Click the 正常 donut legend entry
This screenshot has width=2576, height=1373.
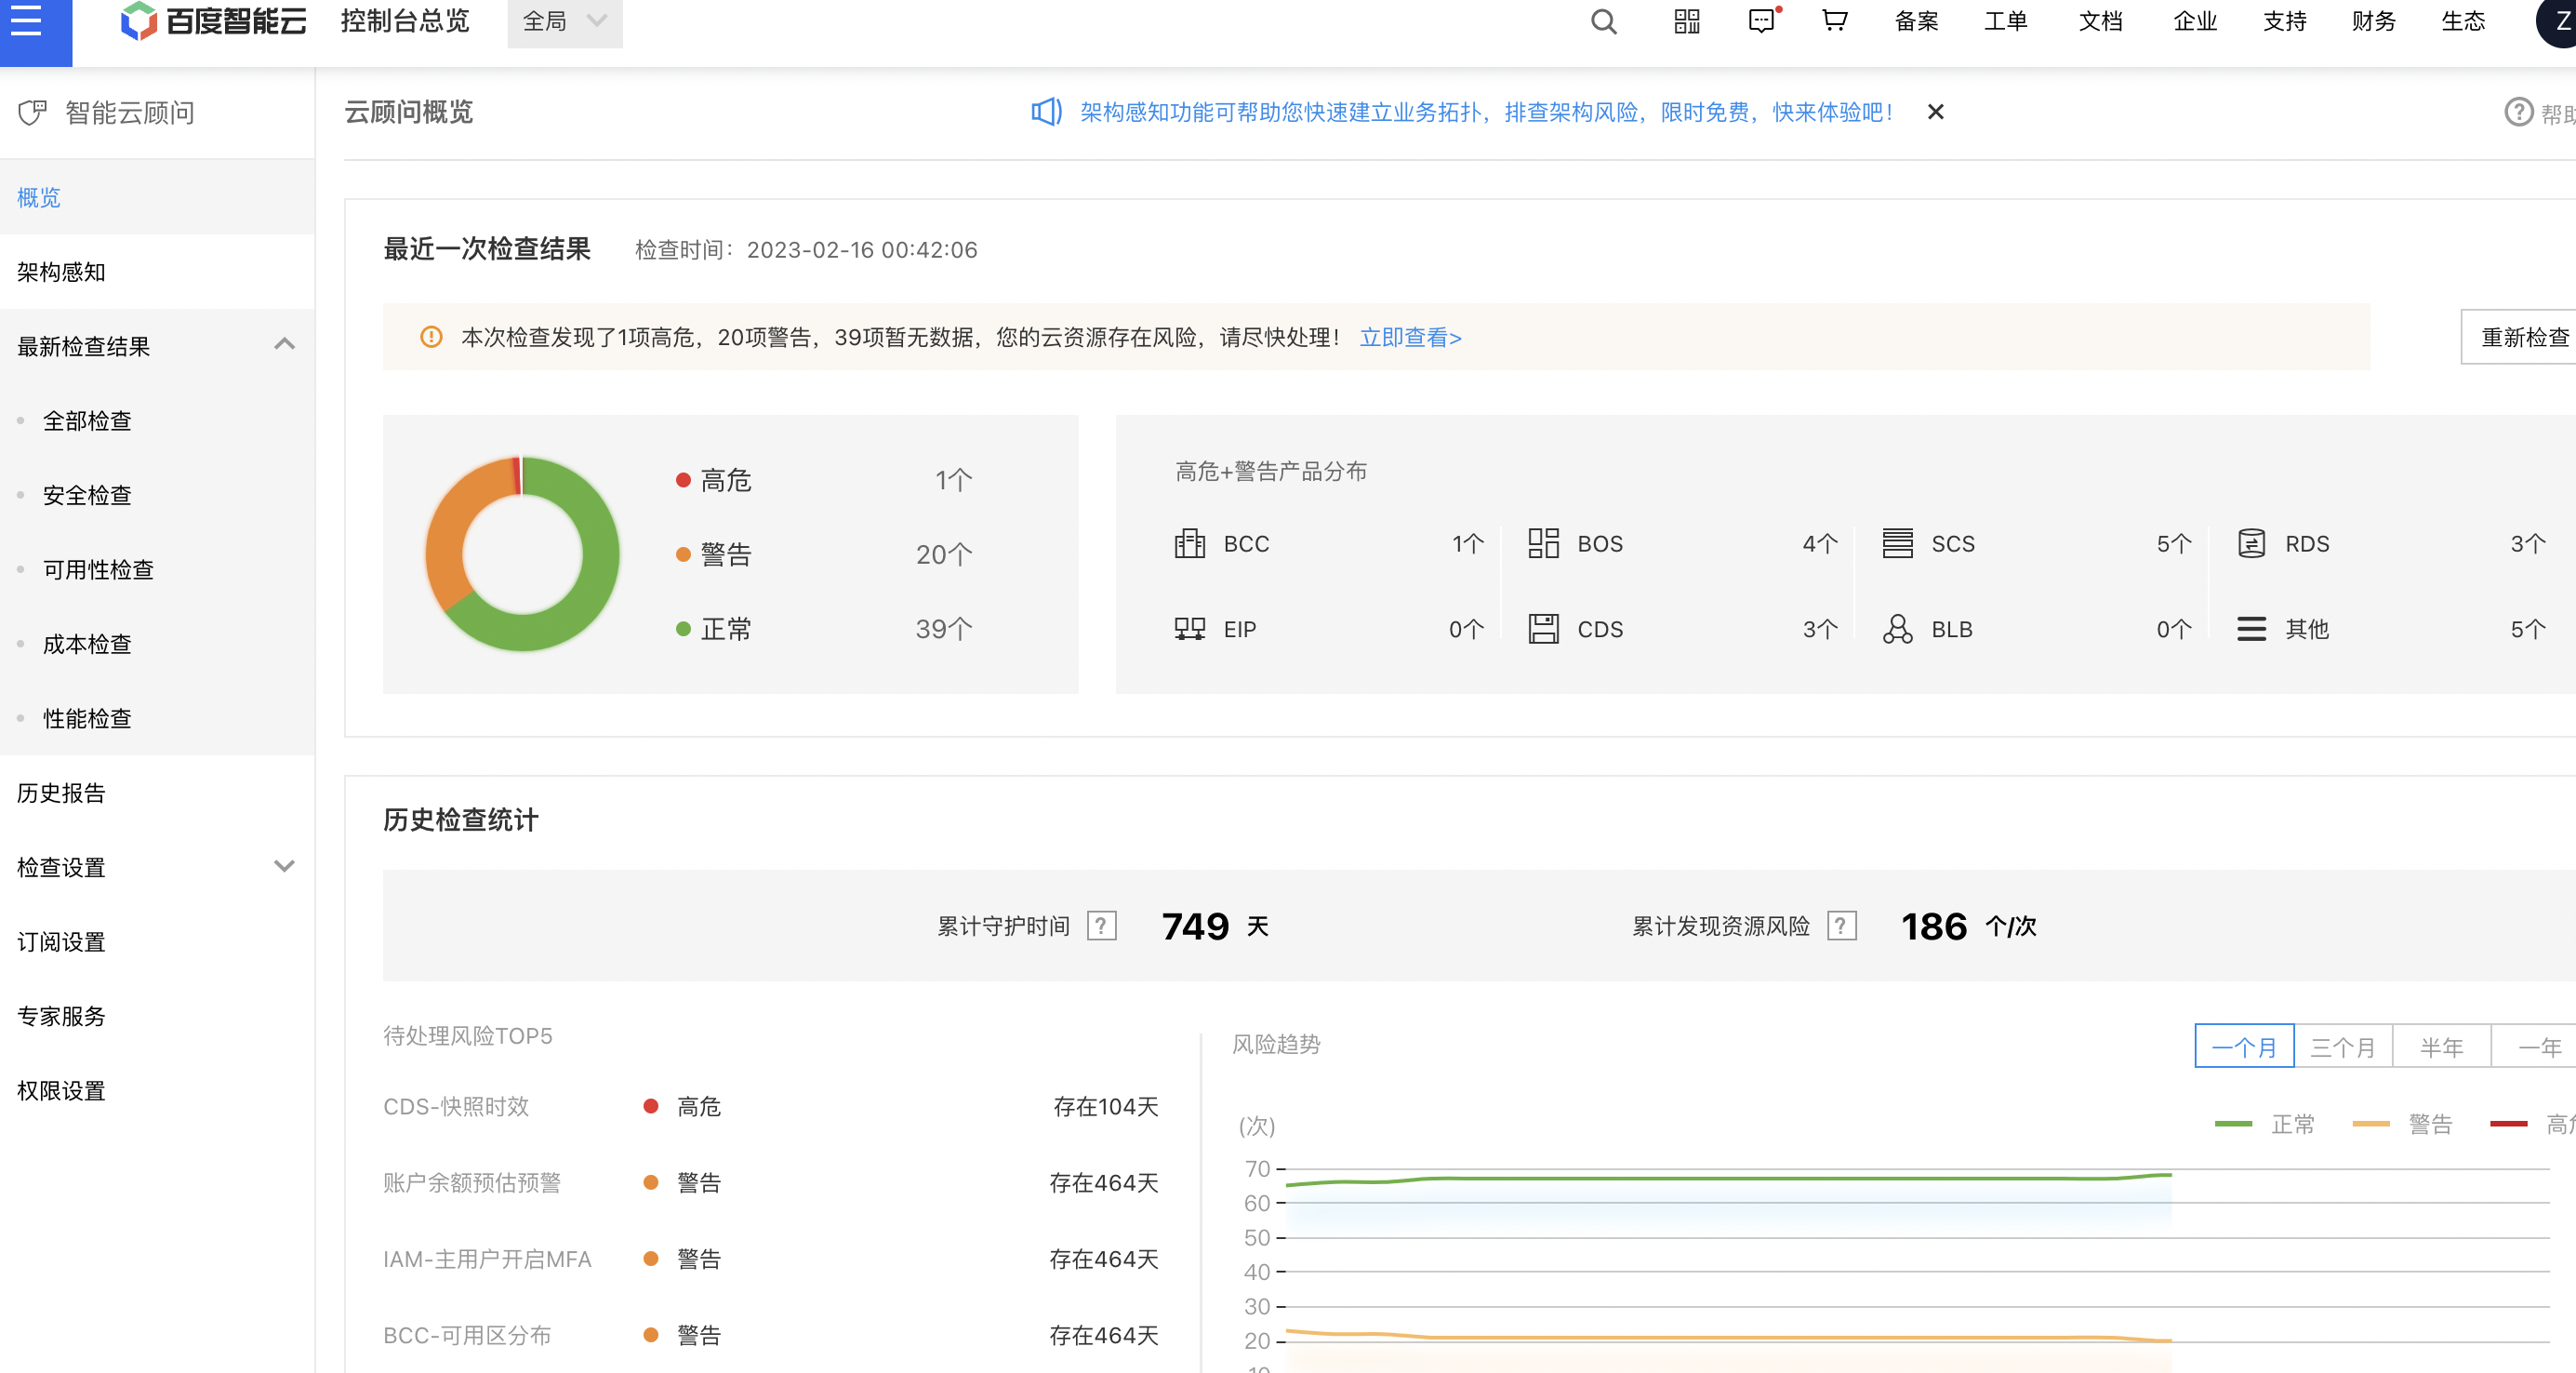point(714,629)
